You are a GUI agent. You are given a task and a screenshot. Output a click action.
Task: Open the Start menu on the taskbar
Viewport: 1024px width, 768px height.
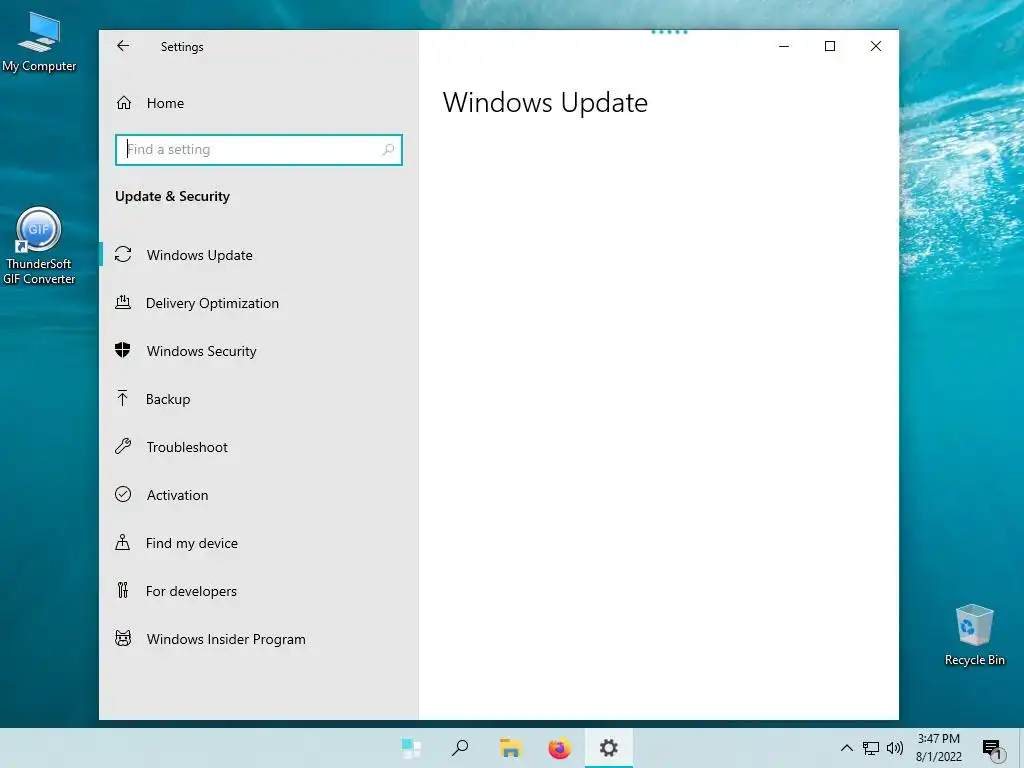(x=411, y=748)
